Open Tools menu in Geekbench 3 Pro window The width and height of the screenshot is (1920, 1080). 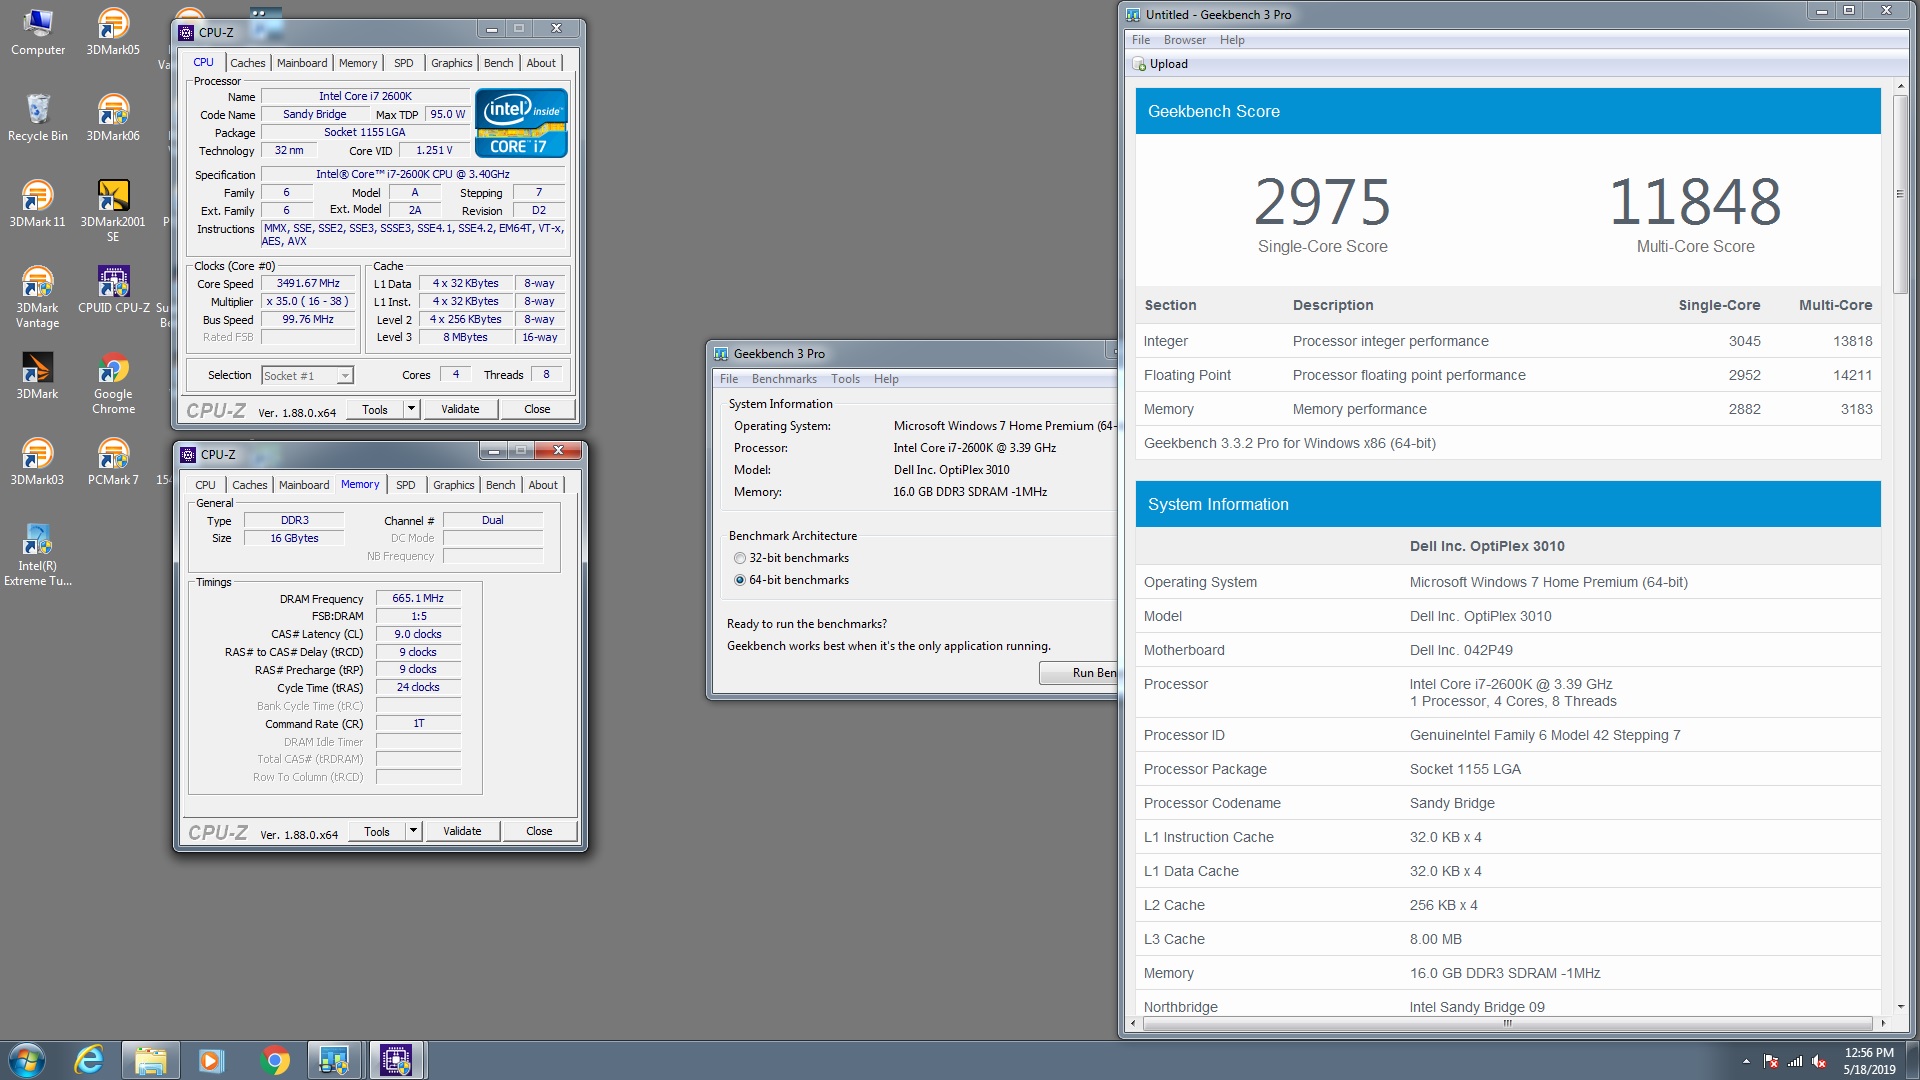tap(845, 379)
